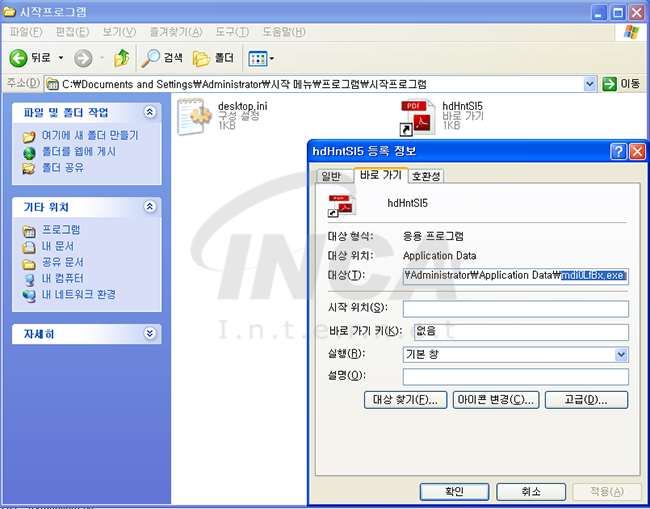650x509 pixels.
Task: Click the 아이콘 변경(C)... button
Action: click(x=496, y=400)
